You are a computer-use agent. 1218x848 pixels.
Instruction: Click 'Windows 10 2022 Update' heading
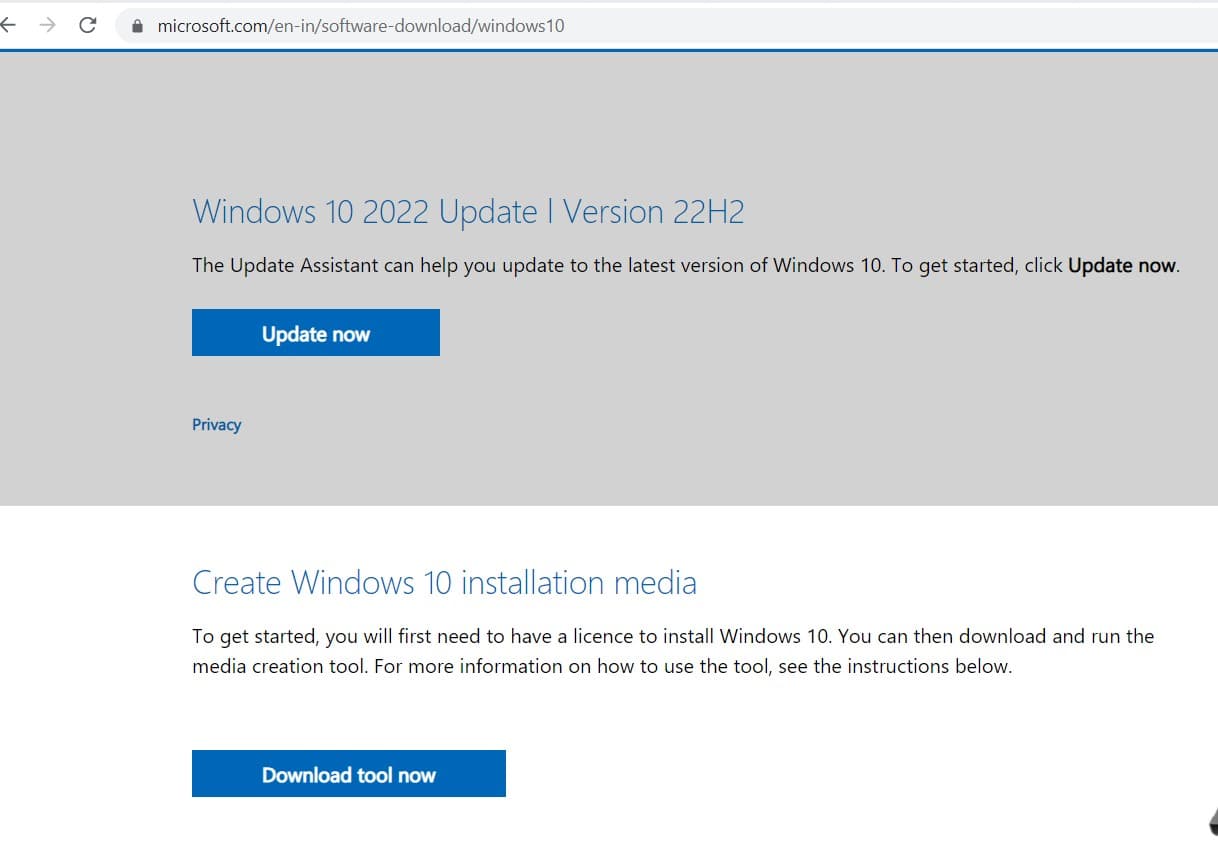point(365,212)
